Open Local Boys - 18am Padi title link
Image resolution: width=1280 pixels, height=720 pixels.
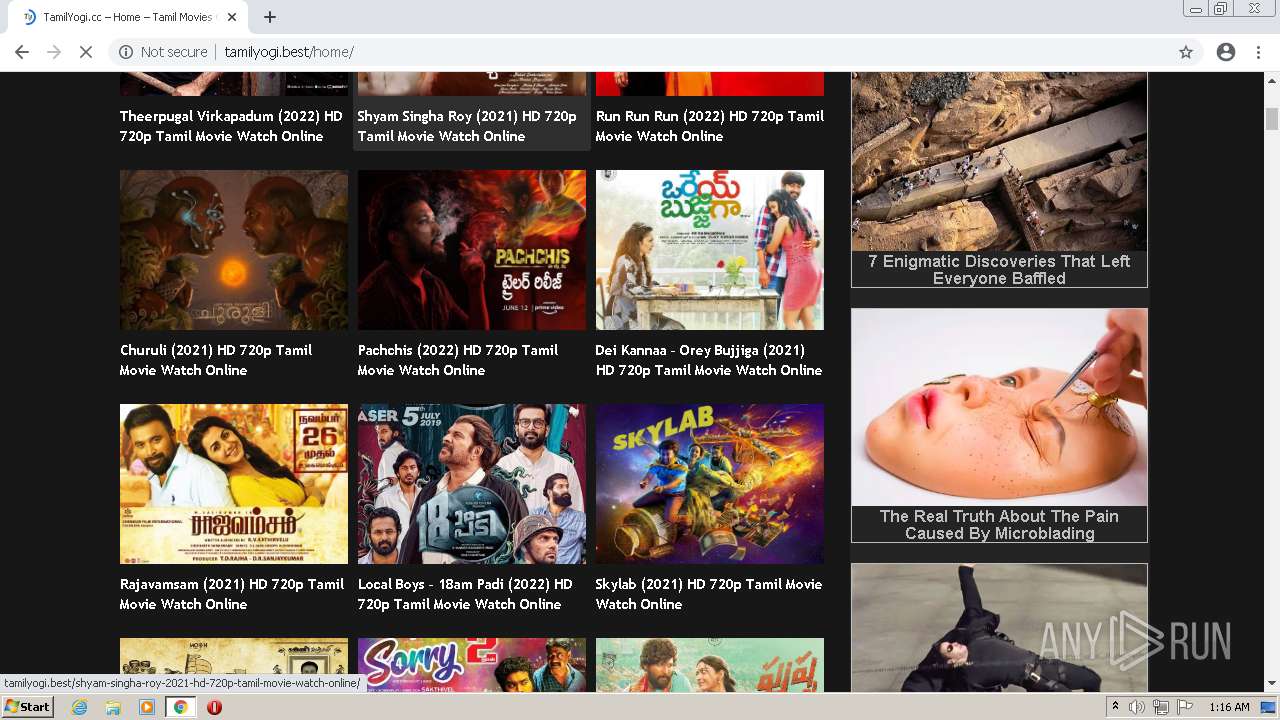tap(465, 594)
